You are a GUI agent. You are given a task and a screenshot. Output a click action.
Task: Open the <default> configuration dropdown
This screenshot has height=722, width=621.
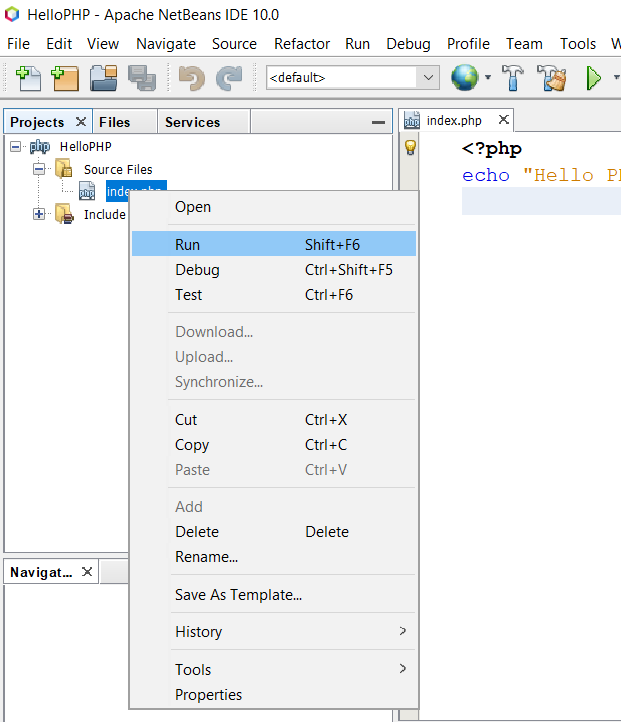(428, 77)
